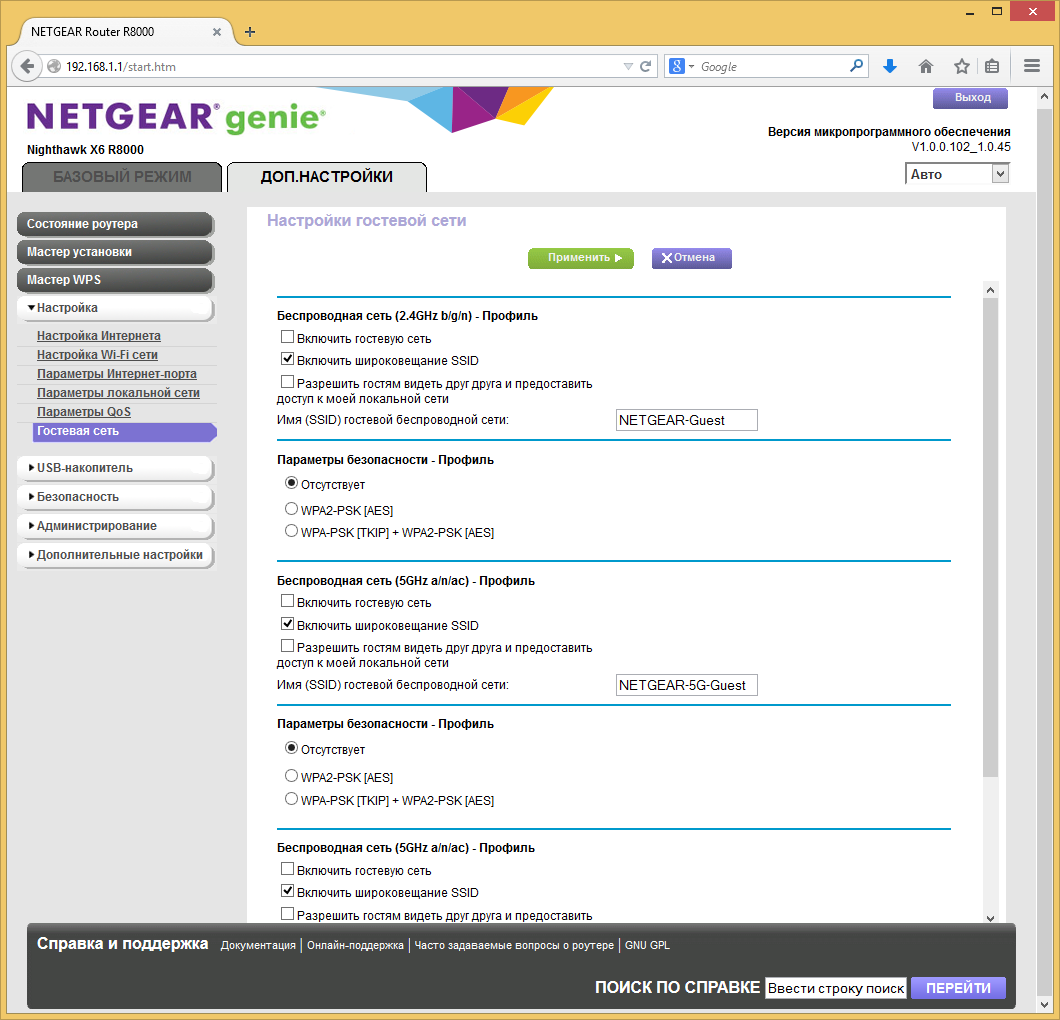1060x1020 pixels.
Task: Edit the NETGEAR-5G-Guest SSID field
Action: (x=687, y=685)
